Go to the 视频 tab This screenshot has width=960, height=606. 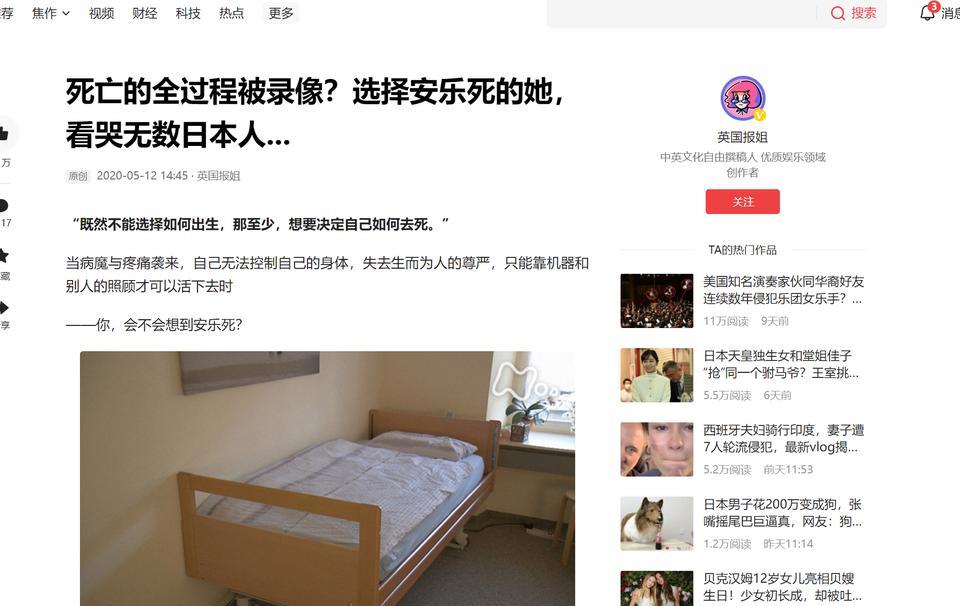[x=102, y=13]
